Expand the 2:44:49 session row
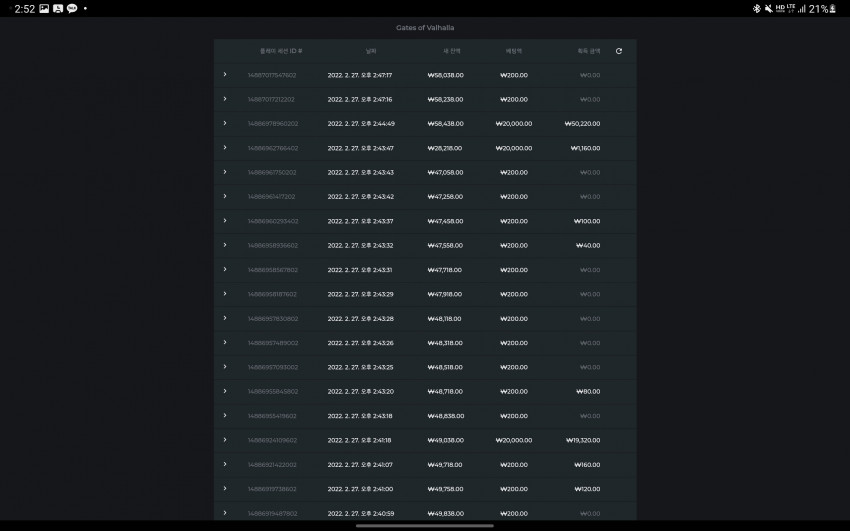 [225, 123]
